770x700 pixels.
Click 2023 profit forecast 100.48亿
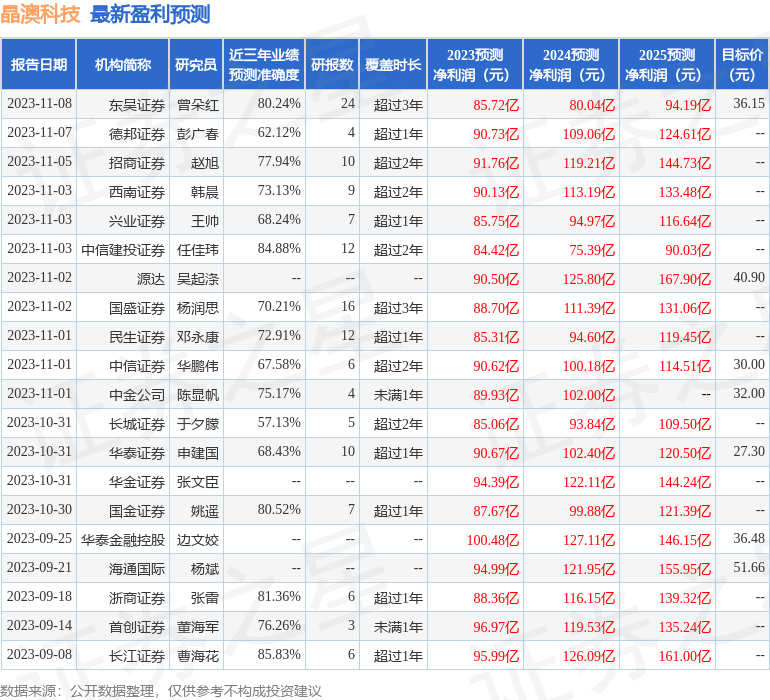[x=493, y=540]
